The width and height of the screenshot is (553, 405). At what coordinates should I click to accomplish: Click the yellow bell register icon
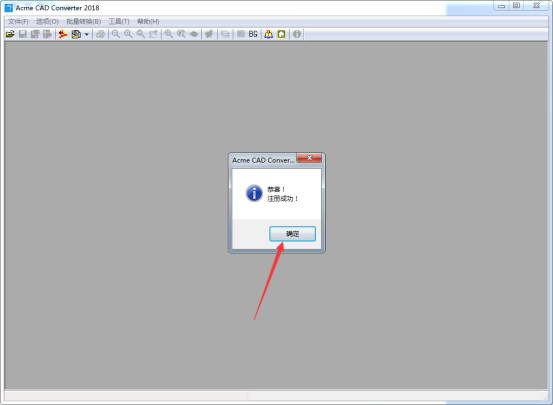click(269, 34)
